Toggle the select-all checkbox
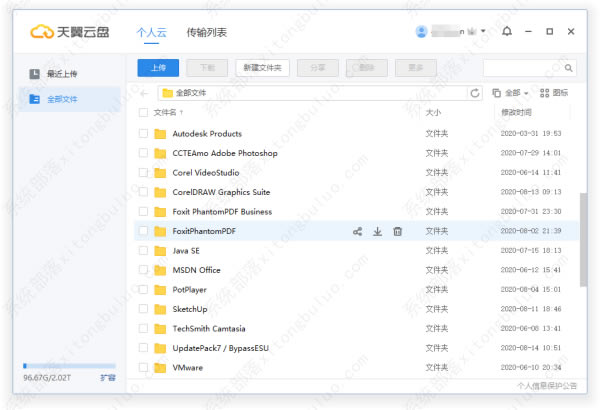 click(143, 113)
